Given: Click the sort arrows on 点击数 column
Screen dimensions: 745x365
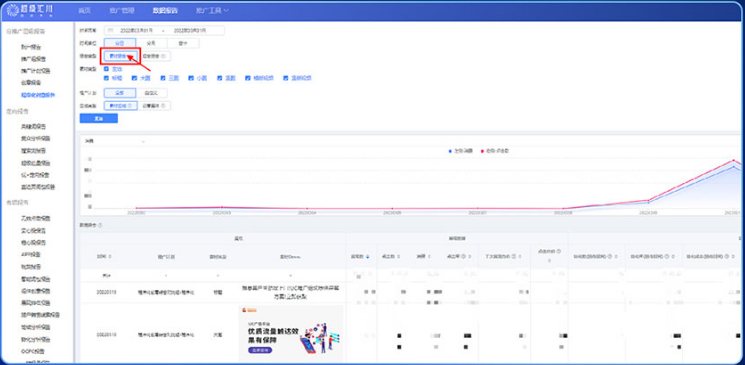Looking at the screenshot, I should (398, 257).
